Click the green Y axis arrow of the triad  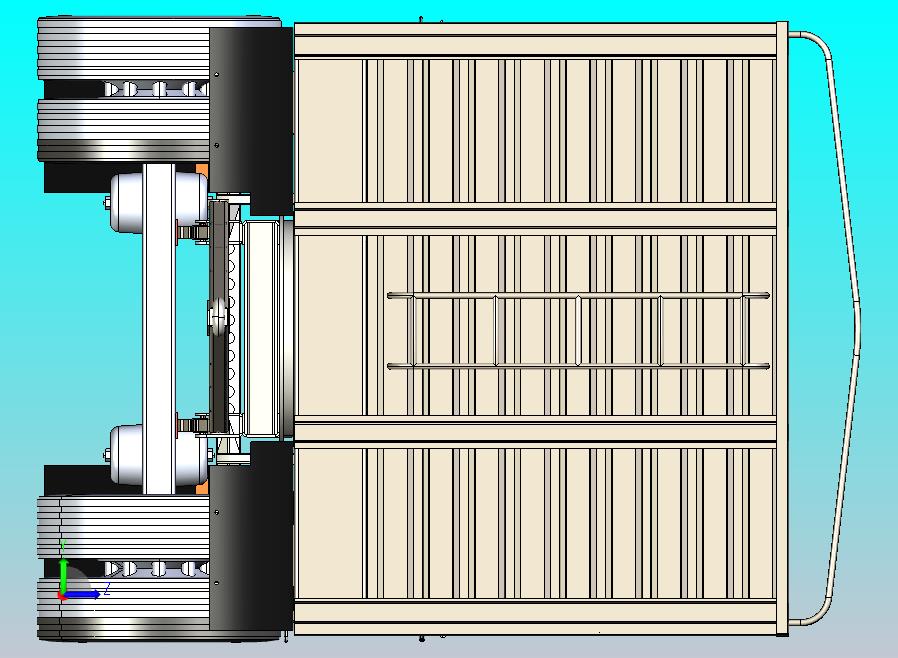tap(63, 577)
